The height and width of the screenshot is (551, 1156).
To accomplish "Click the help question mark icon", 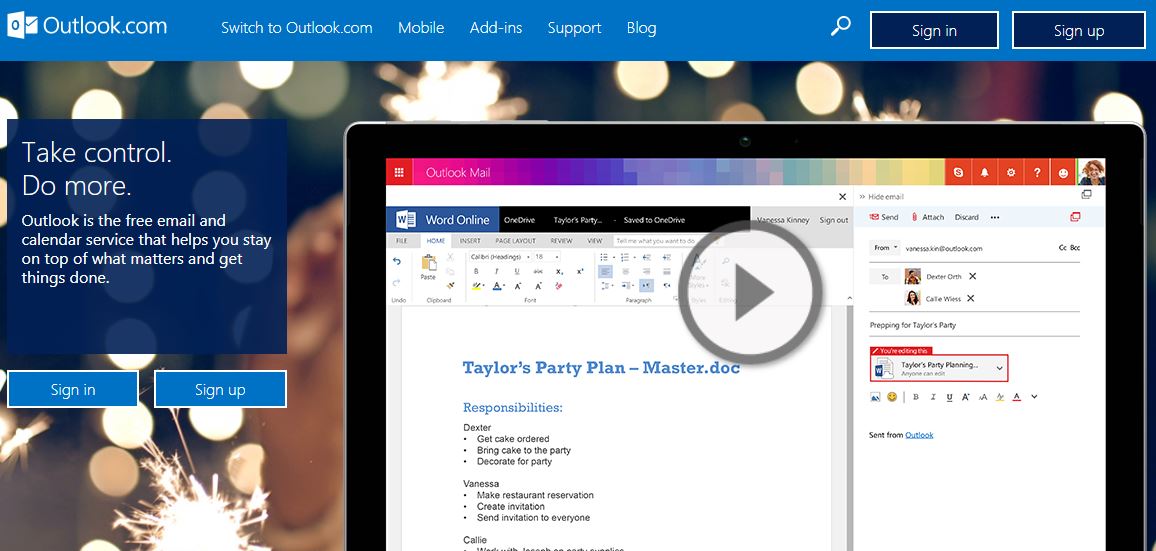I will click(1037, 173).
